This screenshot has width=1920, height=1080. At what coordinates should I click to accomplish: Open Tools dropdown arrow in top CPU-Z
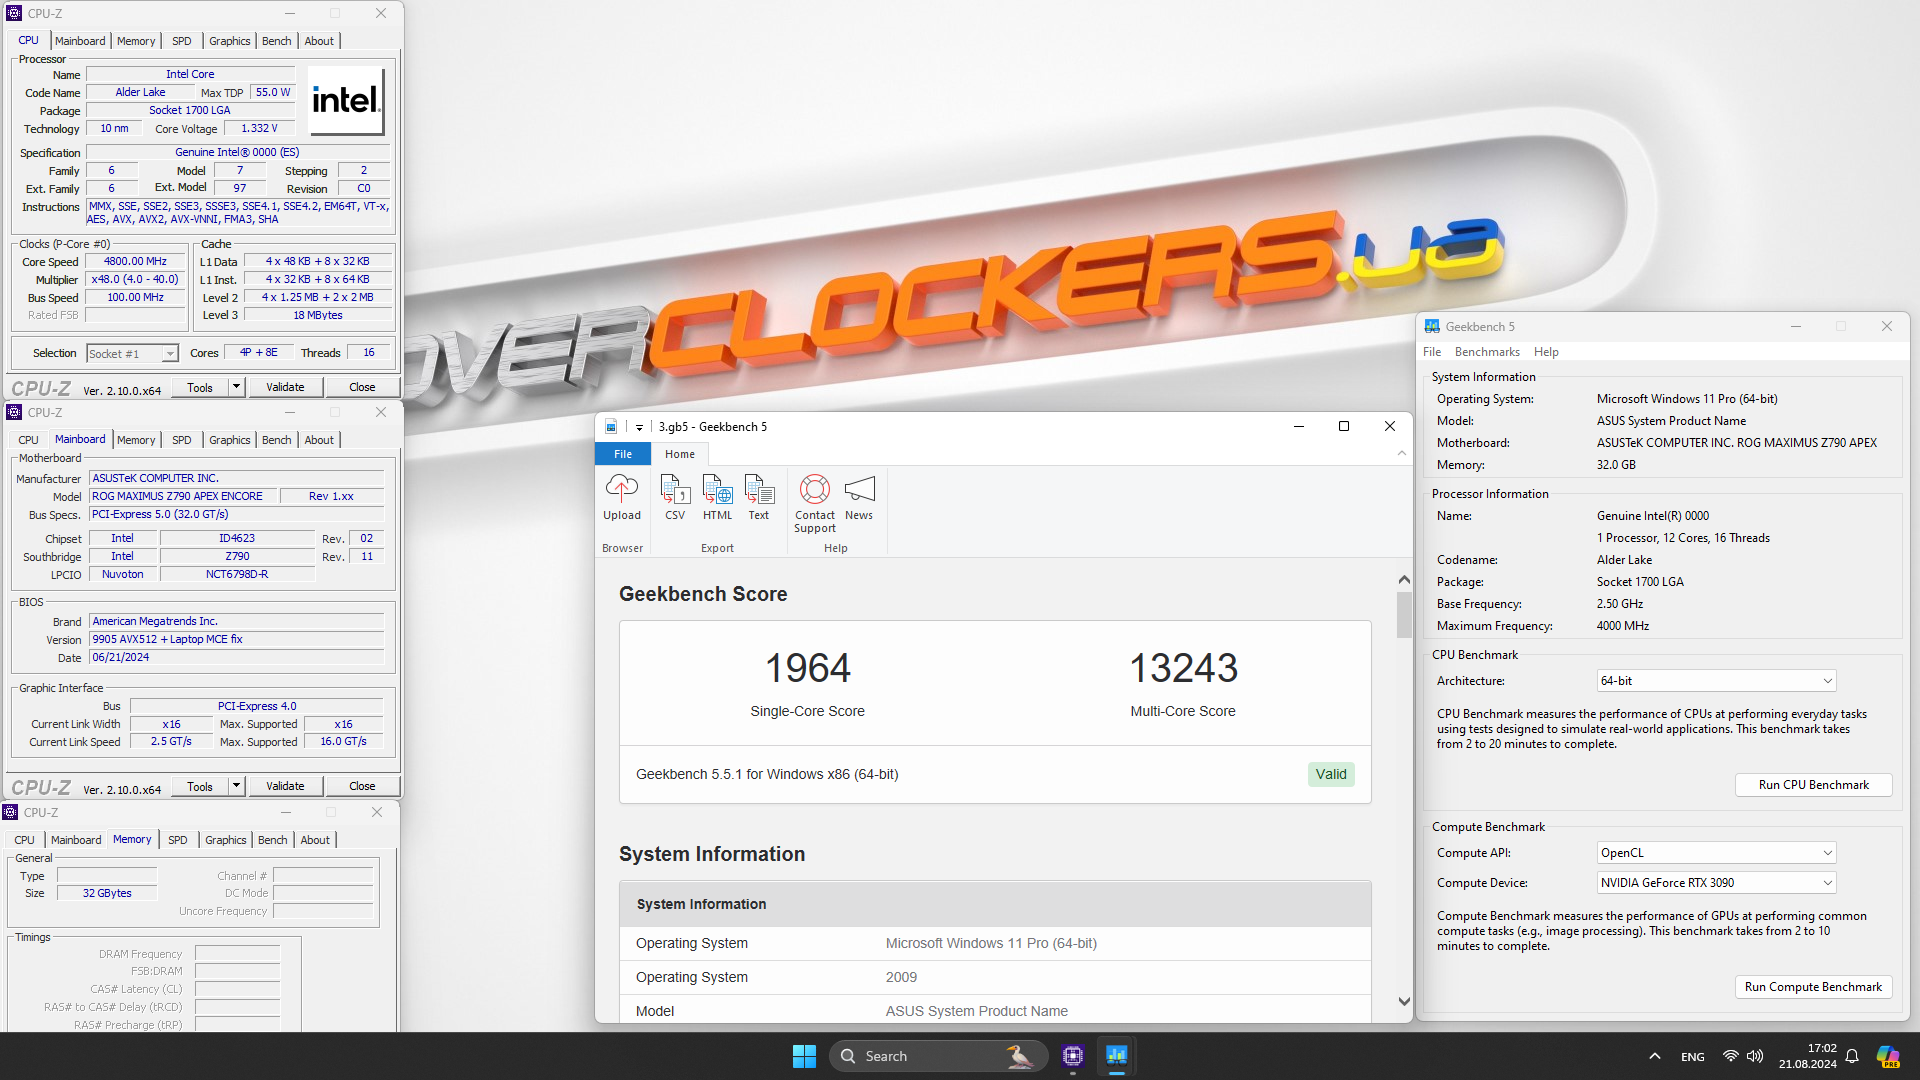(x=236, y=387)
